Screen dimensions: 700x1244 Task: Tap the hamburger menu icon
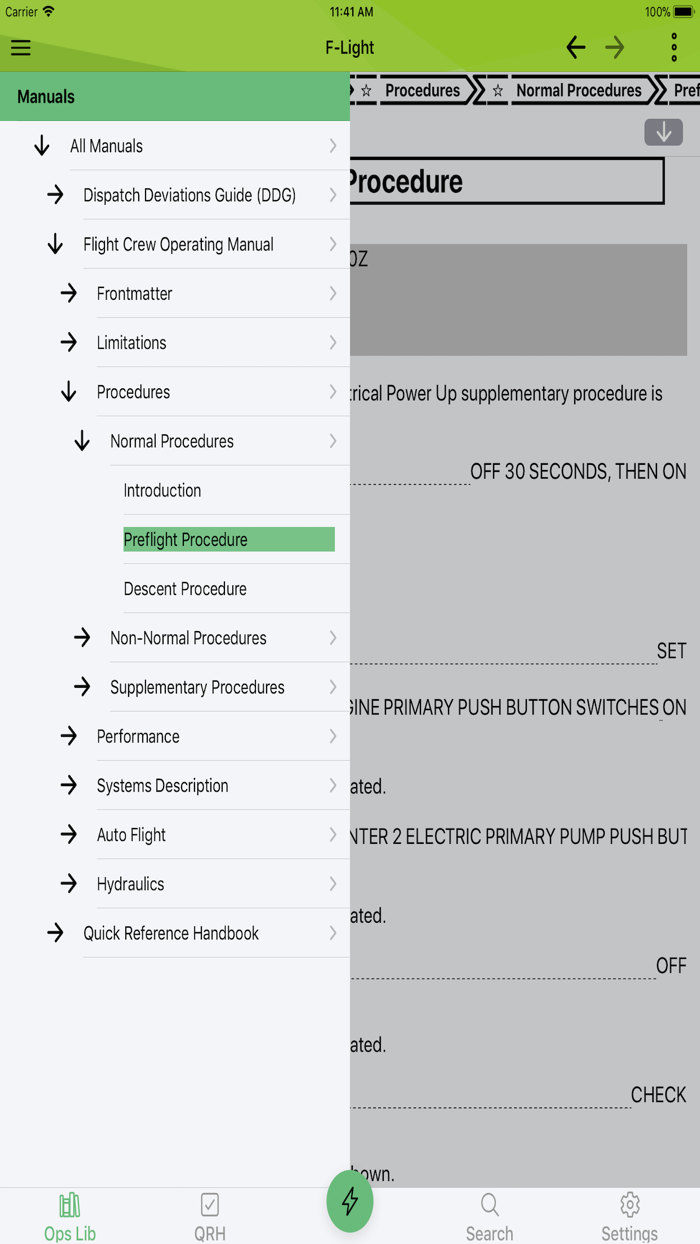coord(21,47)
